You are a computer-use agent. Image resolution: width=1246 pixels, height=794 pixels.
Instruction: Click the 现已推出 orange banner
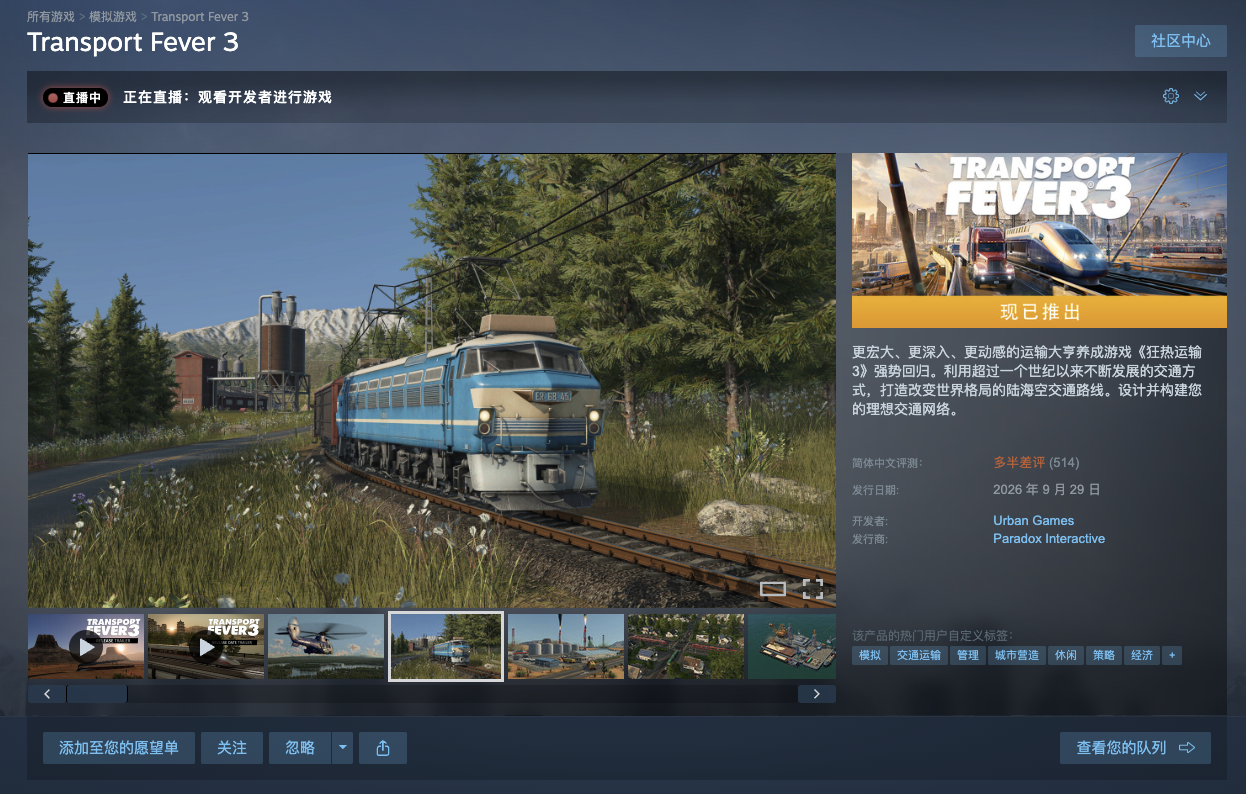pyautogui.click(x=1039, y=313)
